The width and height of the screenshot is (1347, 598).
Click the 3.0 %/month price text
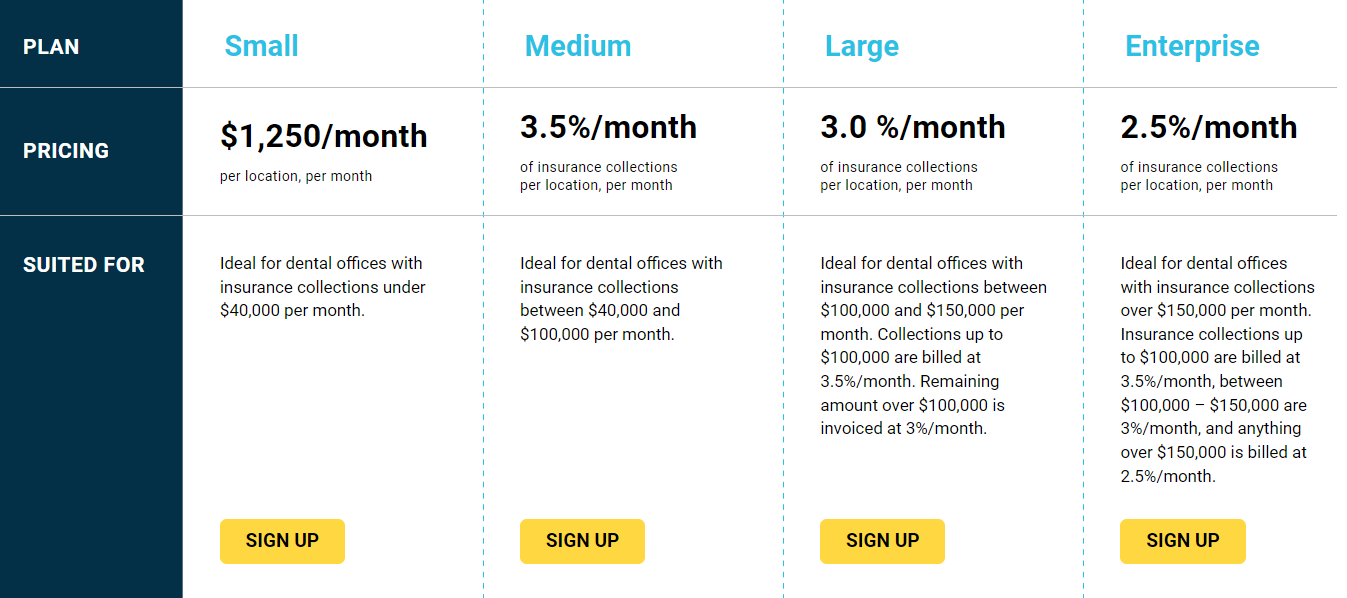[x=913, y=127]
